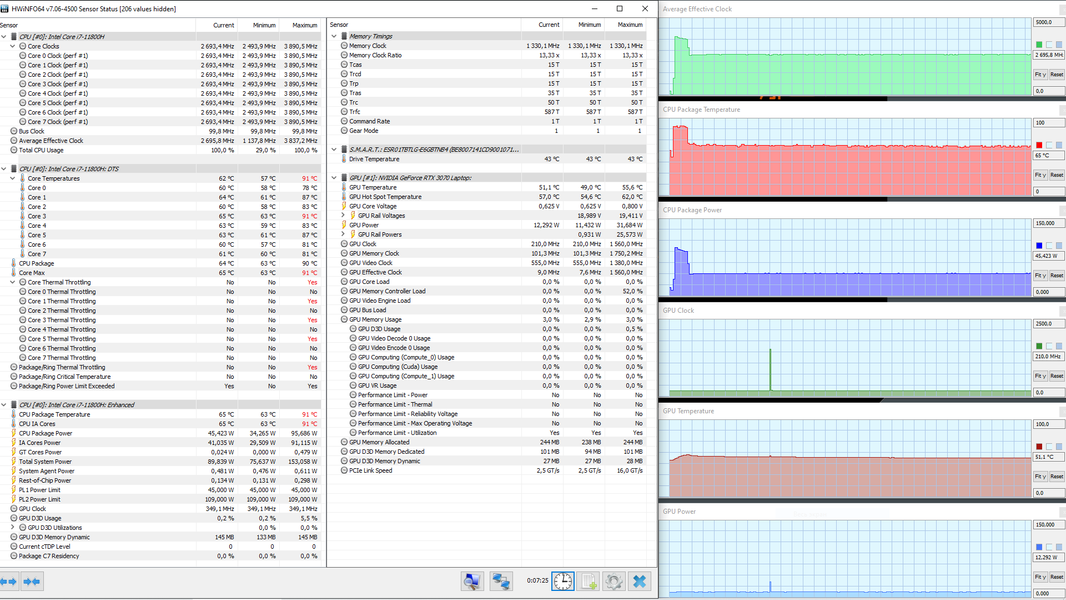Screen dimensions: 1066x600
Task: Collapse the Core Temperatures node
Action: (13, 178)
